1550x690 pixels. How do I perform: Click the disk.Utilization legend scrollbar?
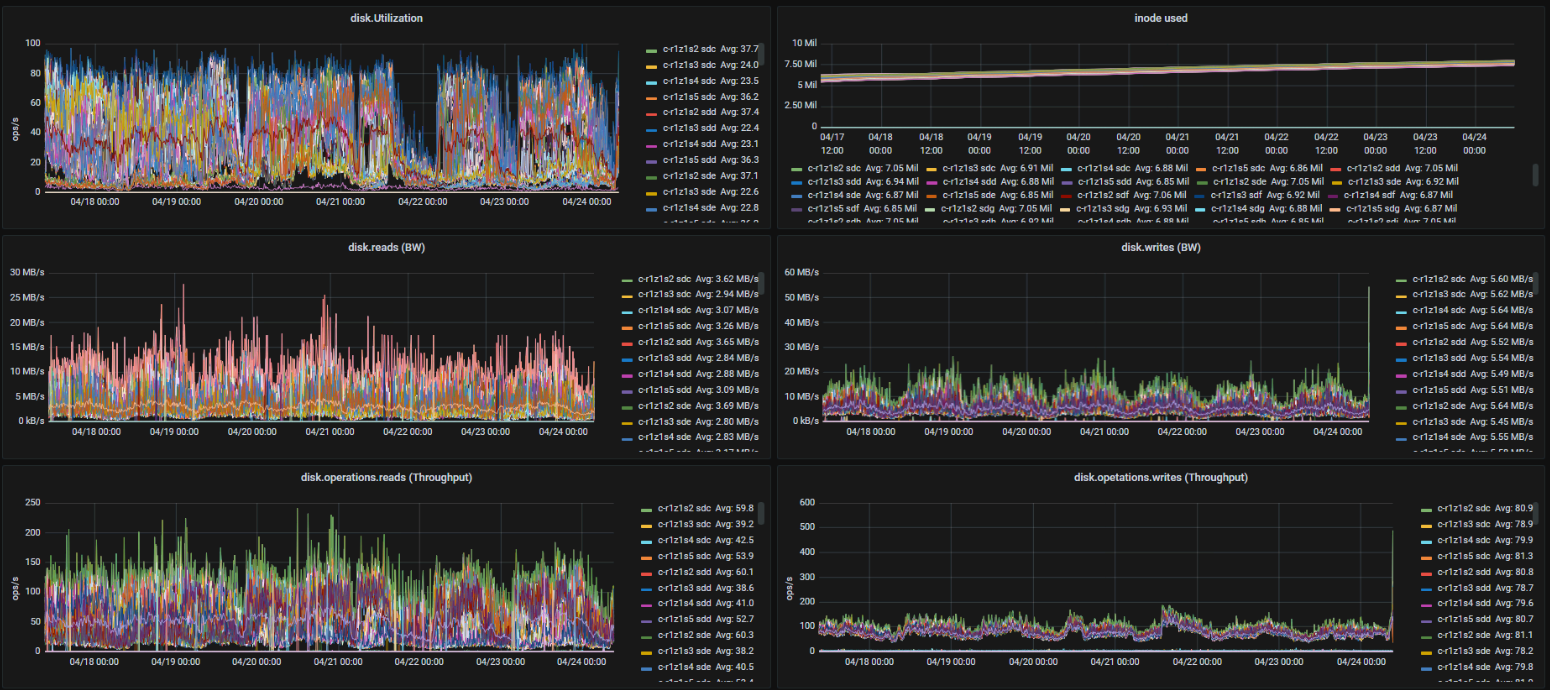click(758, 55)
